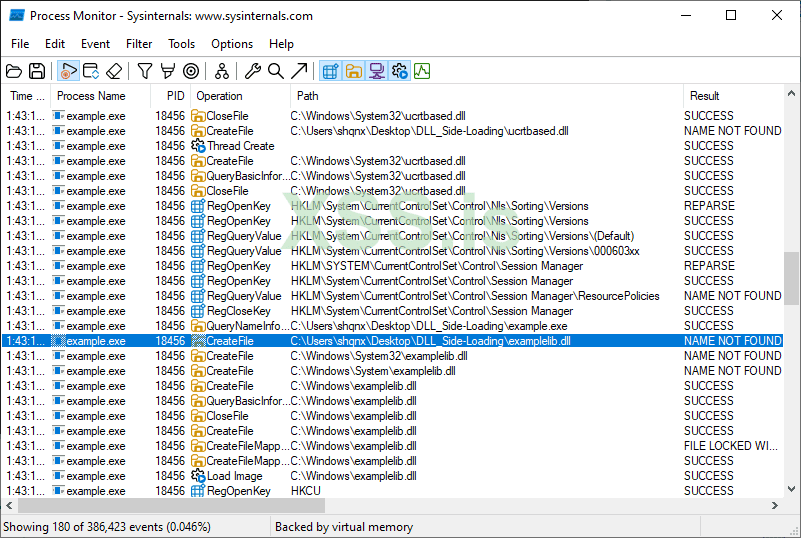
Task: Click the Process Monitor title bar icon
Action: tap(17, 16)
